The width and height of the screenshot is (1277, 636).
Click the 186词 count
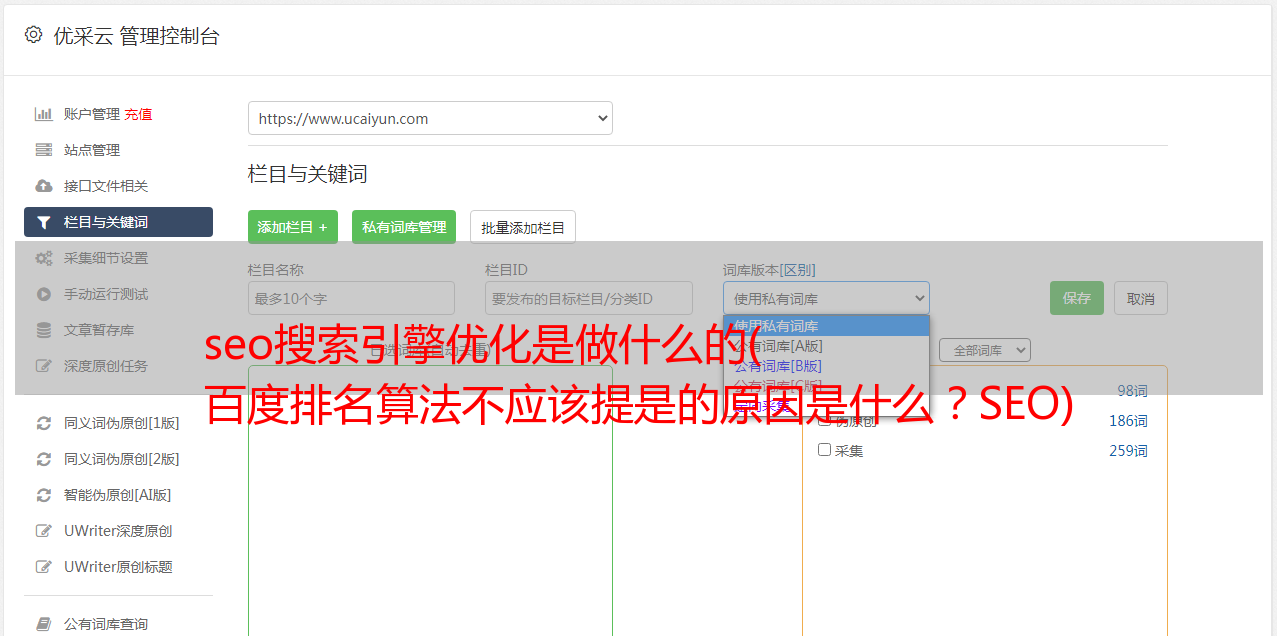[1128, 421]
